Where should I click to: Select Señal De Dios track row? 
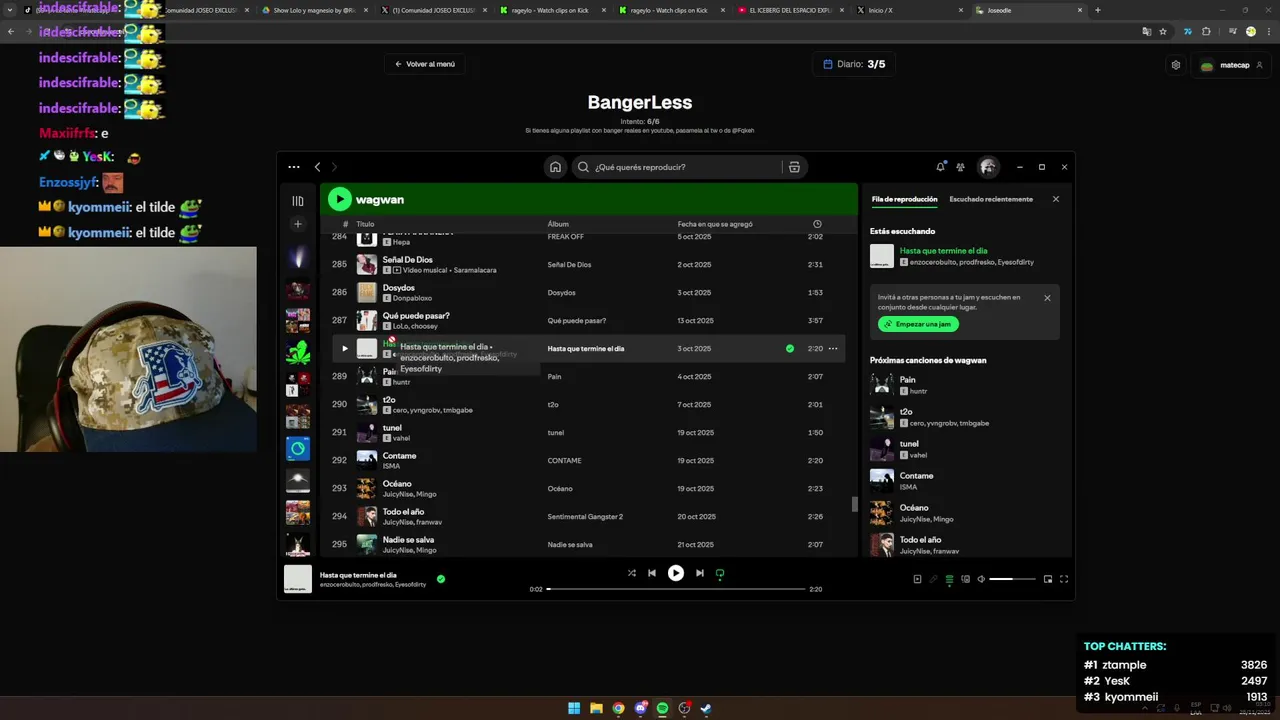point(588,265)
